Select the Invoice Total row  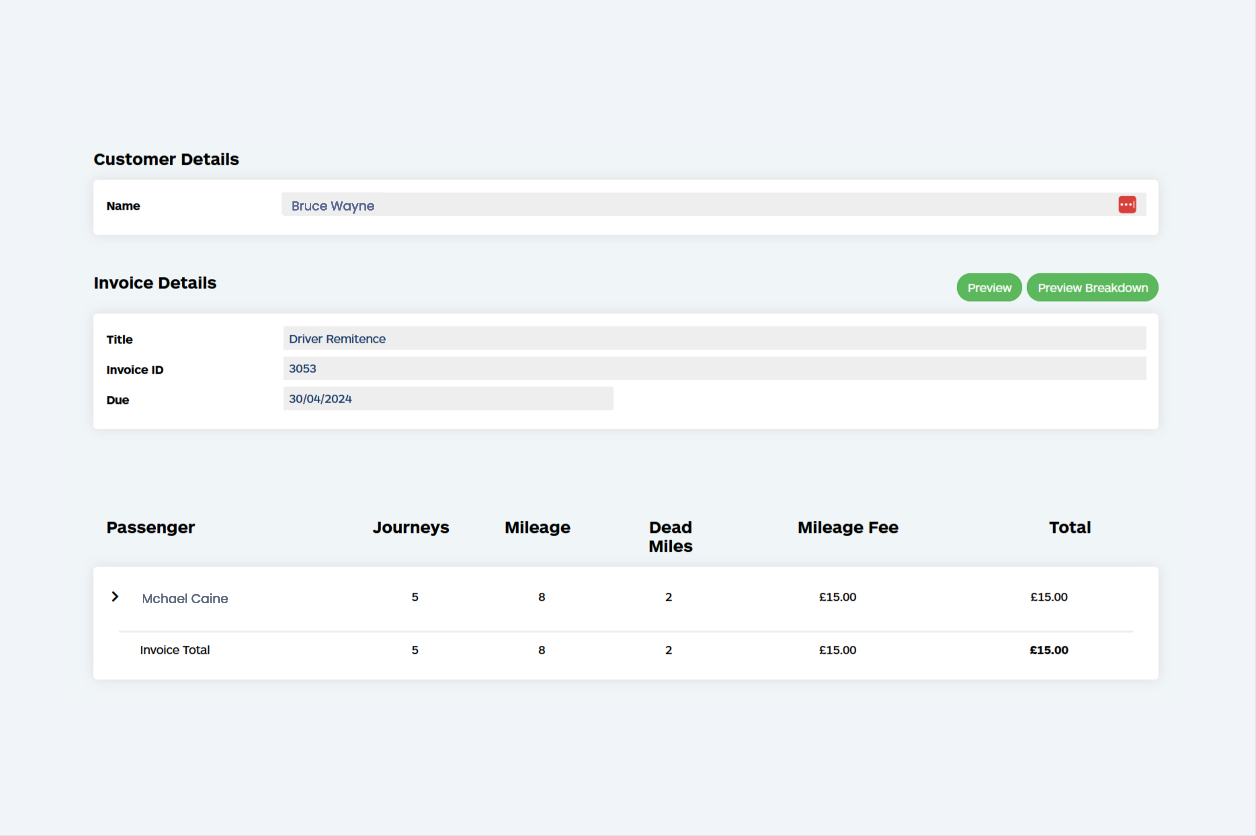click(175, 650)
